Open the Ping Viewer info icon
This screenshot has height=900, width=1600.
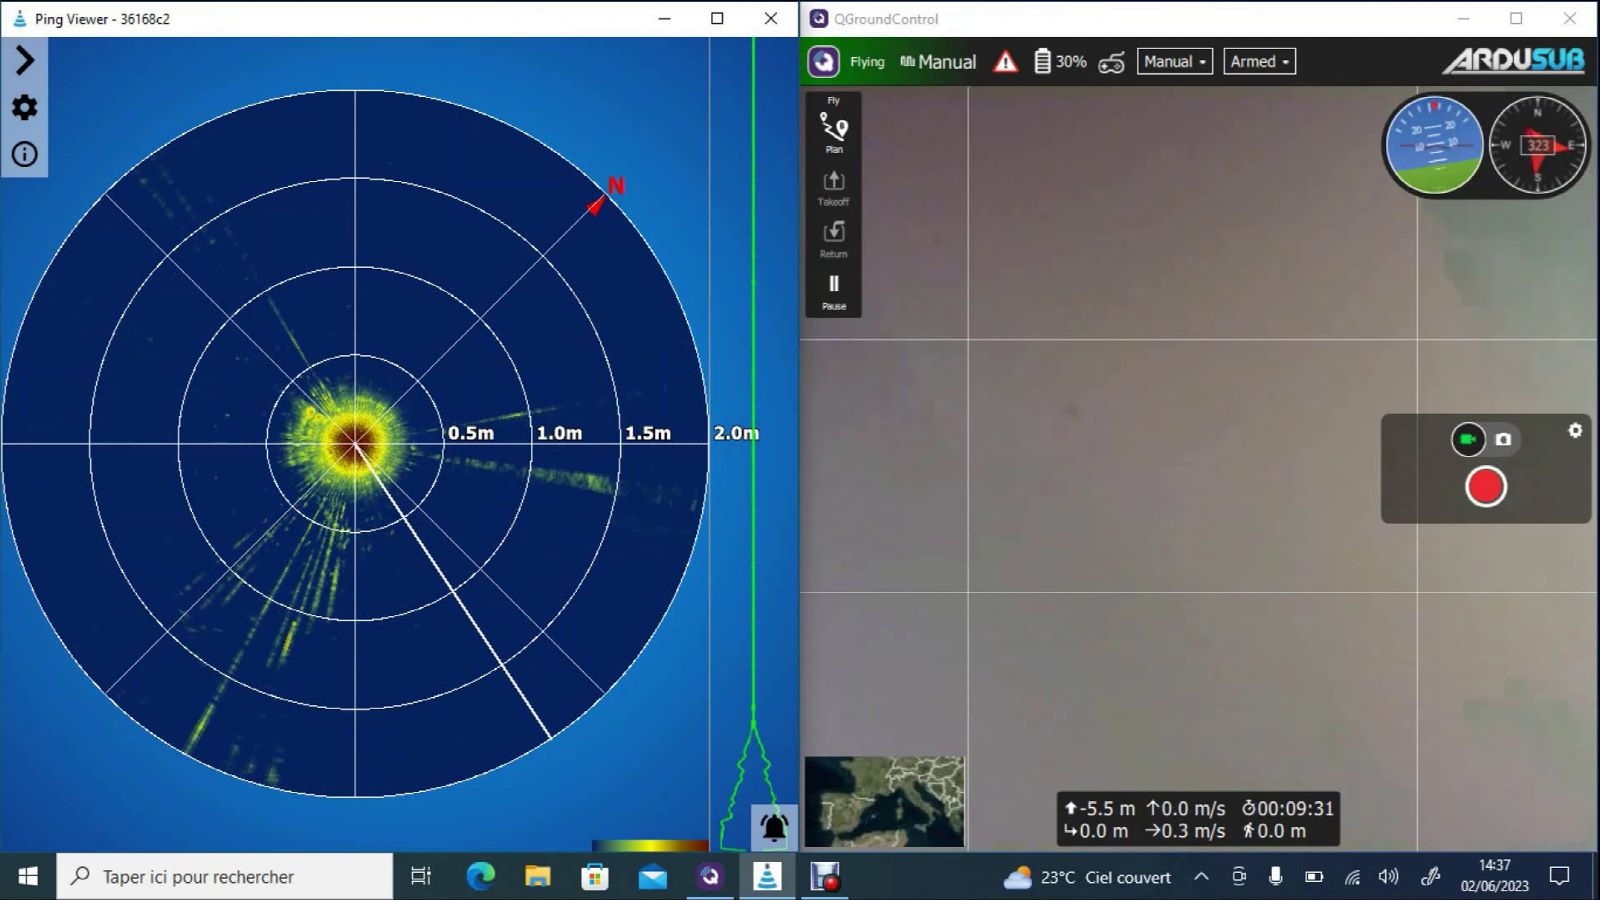25,154
